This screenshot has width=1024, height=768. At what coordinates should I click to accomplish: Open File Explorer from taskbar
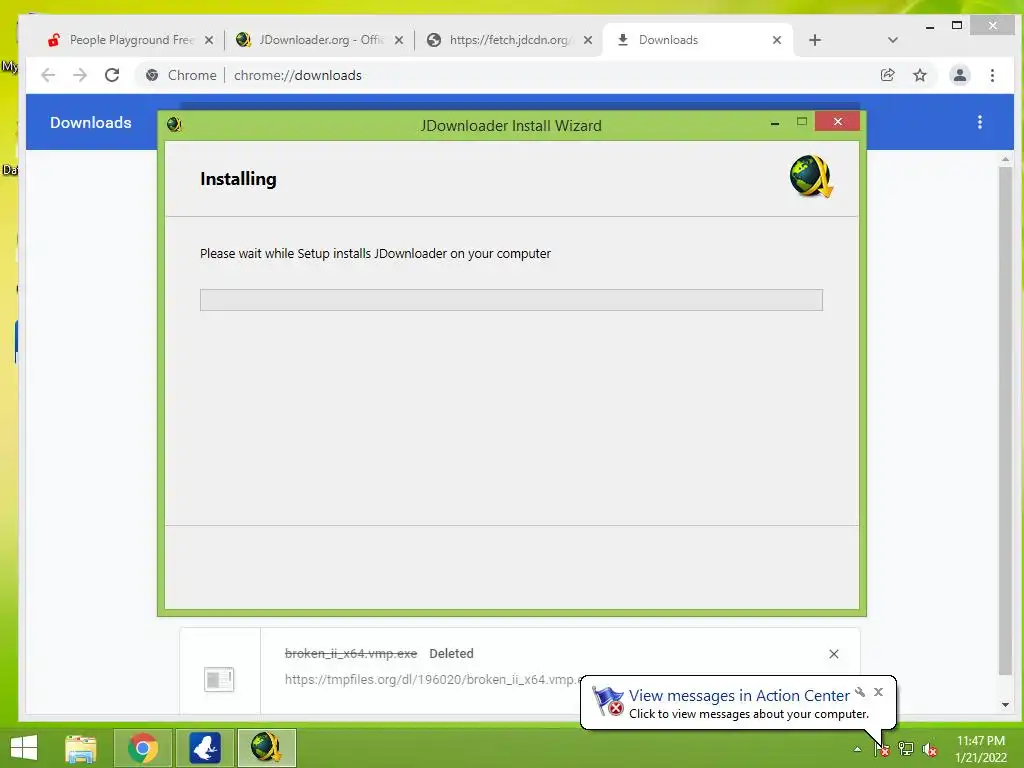click(x=81, y=748)
